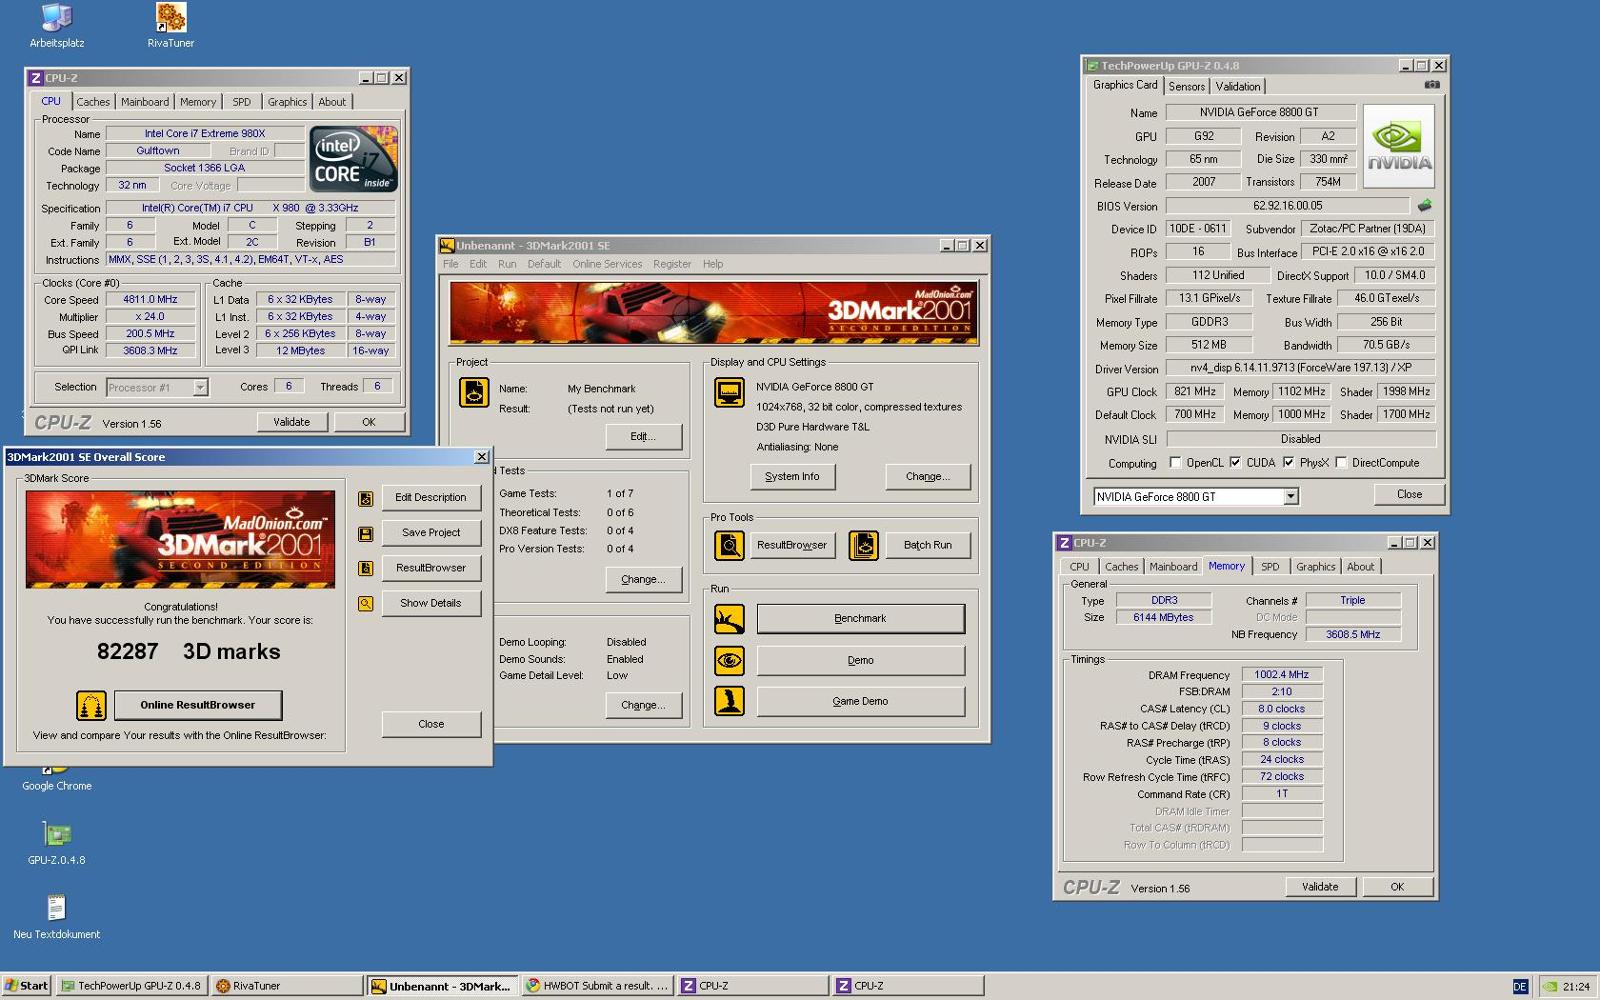Image resolution: width=1600 pixels, height=1000 pixels.
Task: Toggle the CUDA checkbox in GPU-Z
Action: click(1235, 463)
